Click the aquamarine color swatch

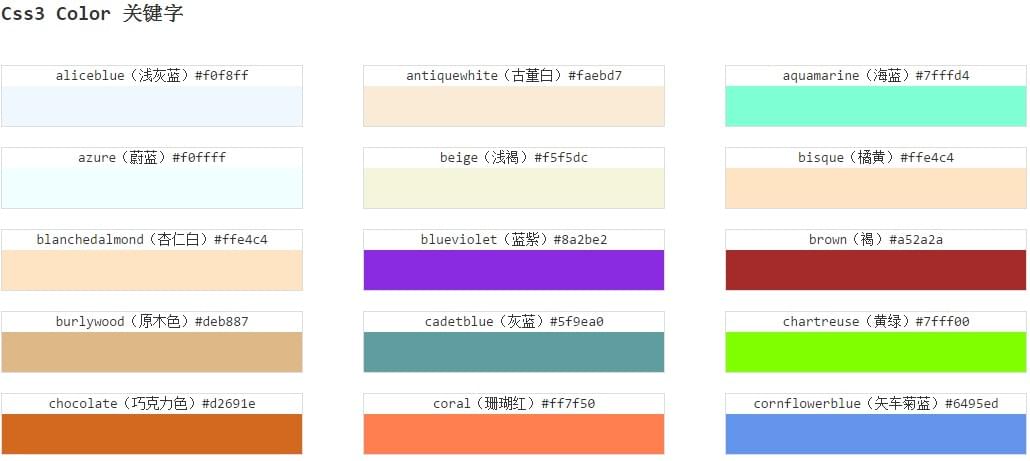coord(876,106)
